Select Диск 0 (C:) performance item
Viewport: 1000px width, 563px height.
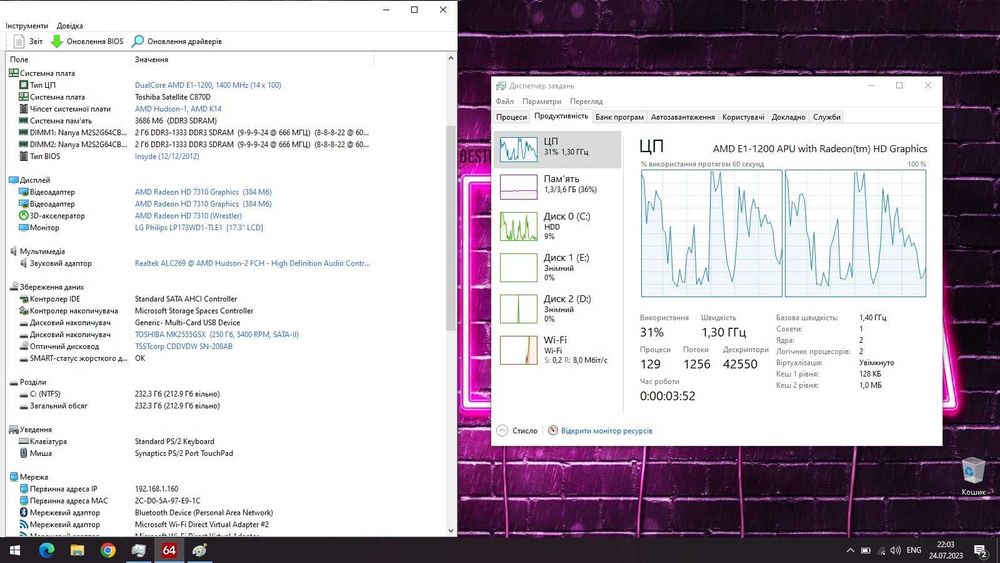[x=558, y=226]
